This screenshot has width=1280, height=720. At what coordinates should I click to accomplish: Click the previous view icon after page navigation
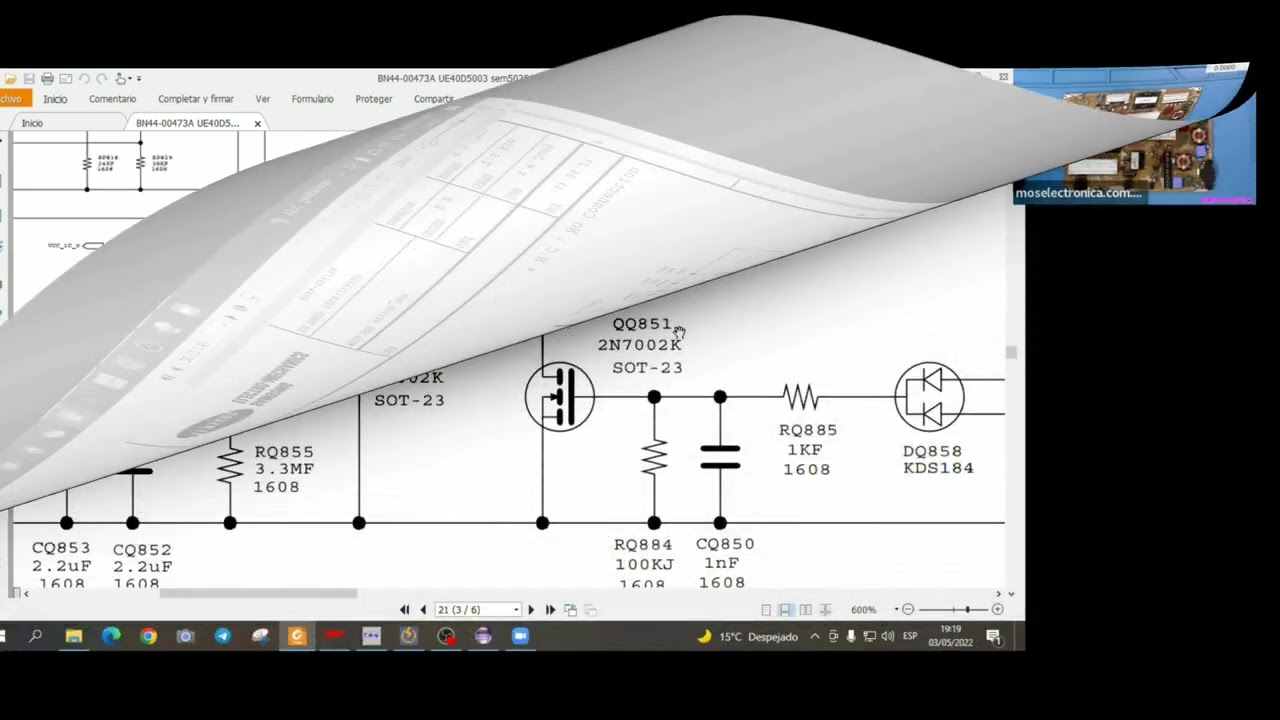tap(570, 609)
